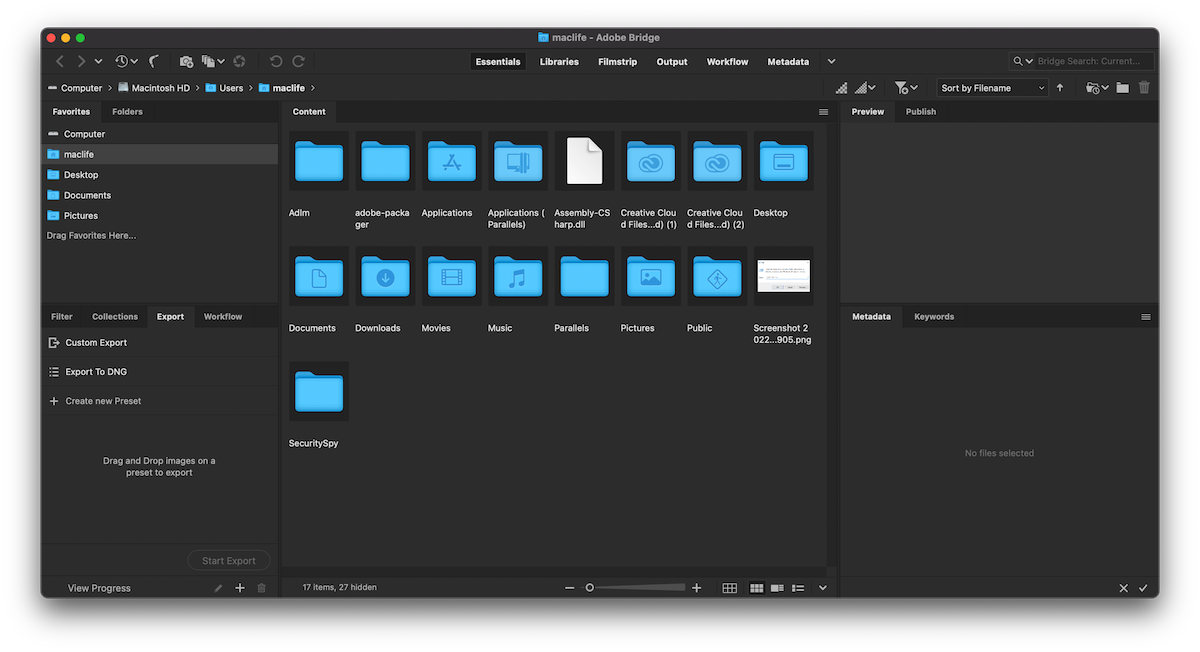Viewport: 1200px width, 652px height.
Task: Select the list view icon at the bottom
Action: click(x=799, y=587)
